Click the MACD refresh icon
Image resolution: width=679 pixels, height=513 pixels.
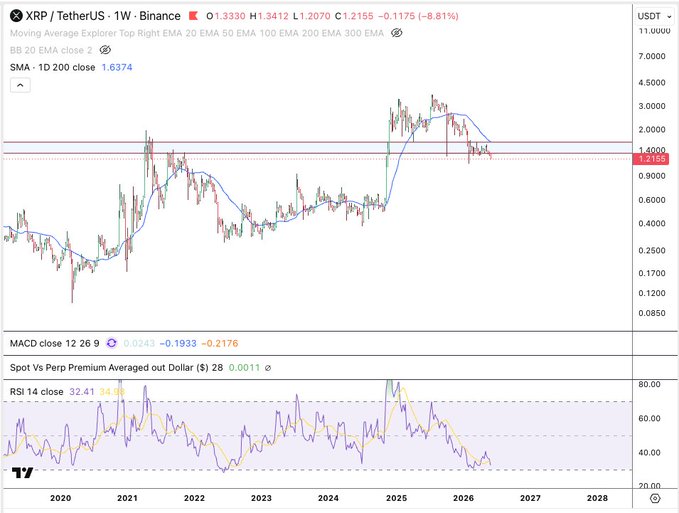point(111,343)
